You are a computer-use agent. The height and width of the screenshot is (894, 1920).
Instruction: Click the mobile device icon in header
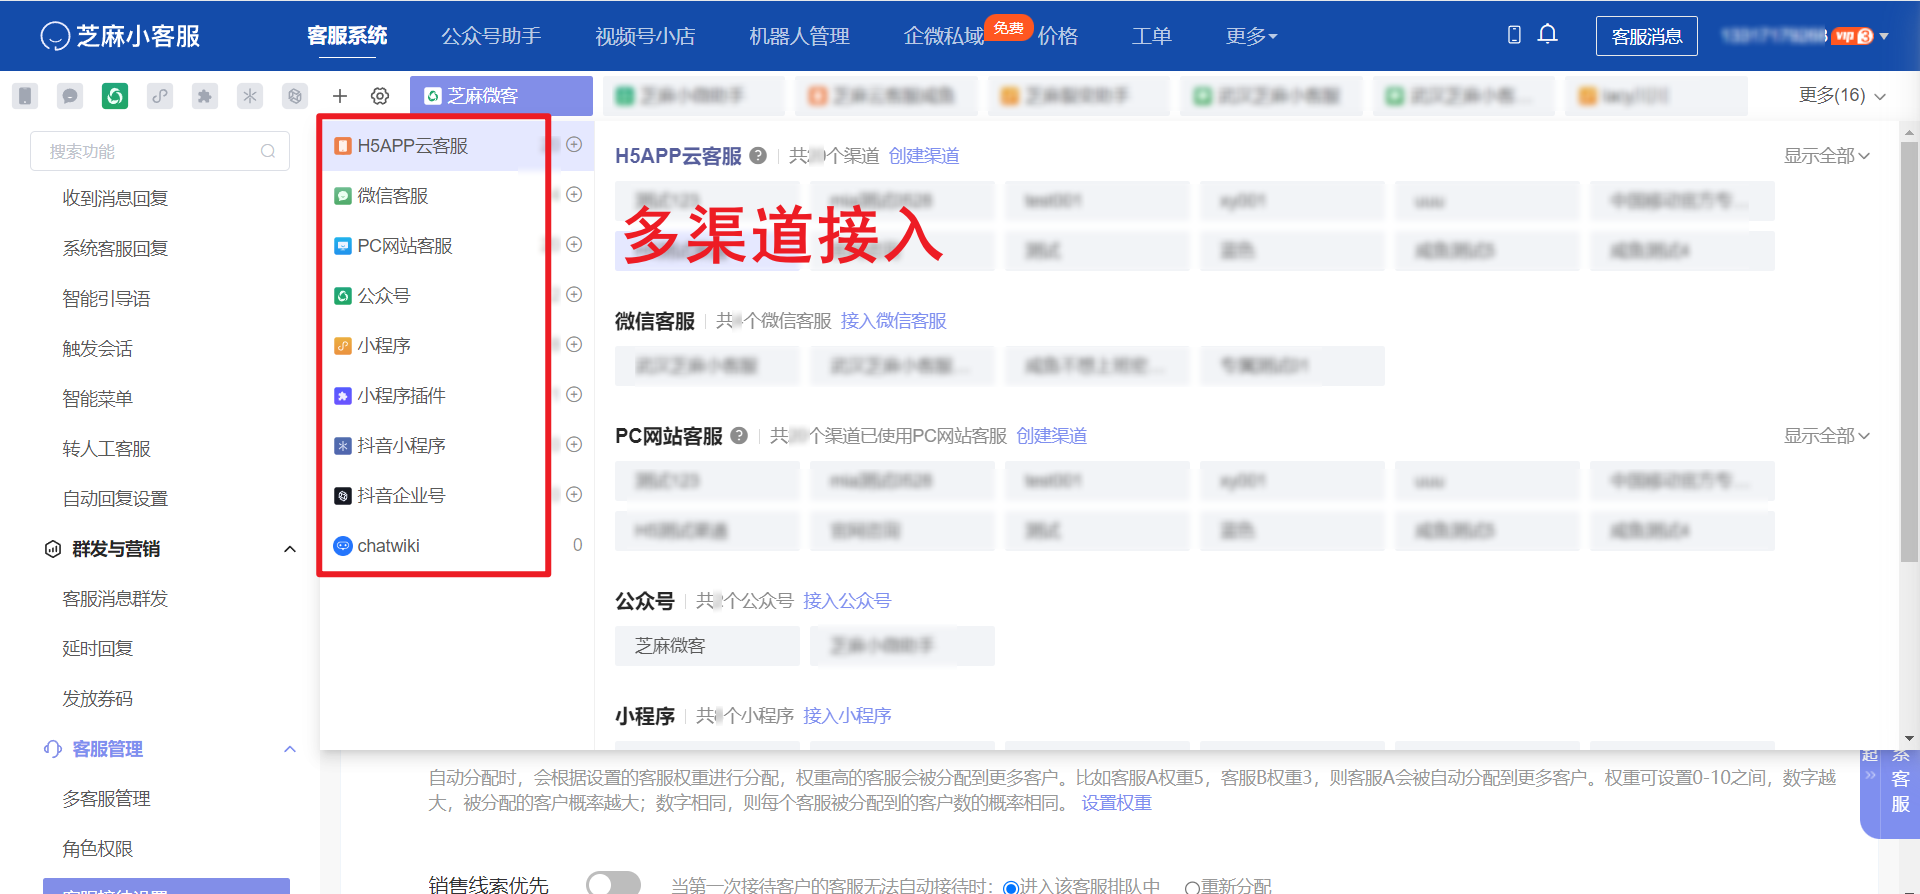click(x=1514, y=35)
